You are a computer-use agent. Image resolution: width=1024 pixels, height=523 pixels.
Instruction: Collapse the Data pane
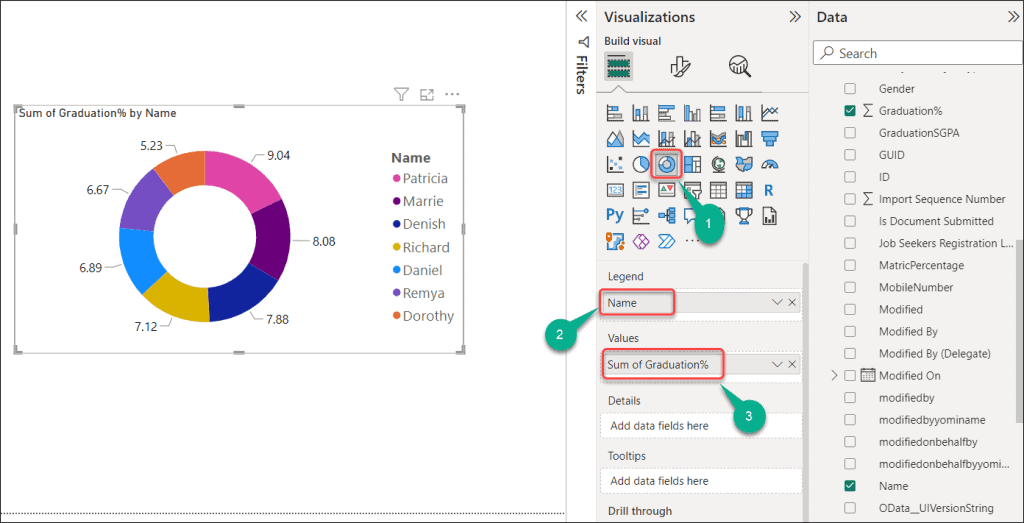[x=1013, y=17]
